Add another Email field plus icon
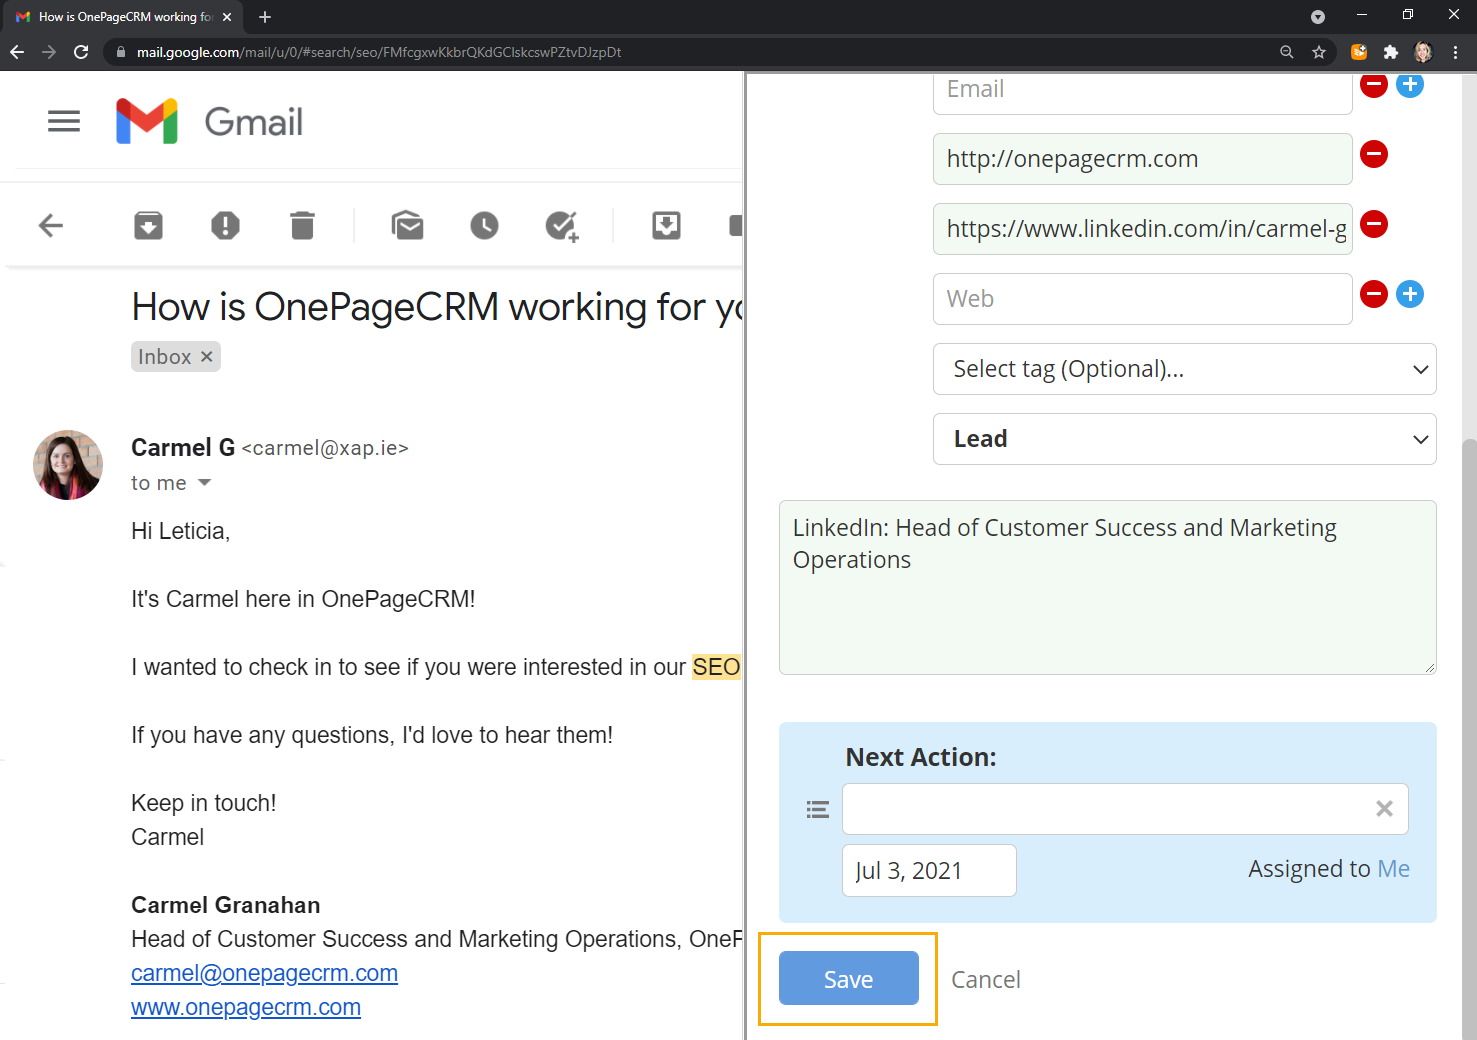Image resolution: width=1477 pixels, height=1040 pixels. [x=1410, y=85]
